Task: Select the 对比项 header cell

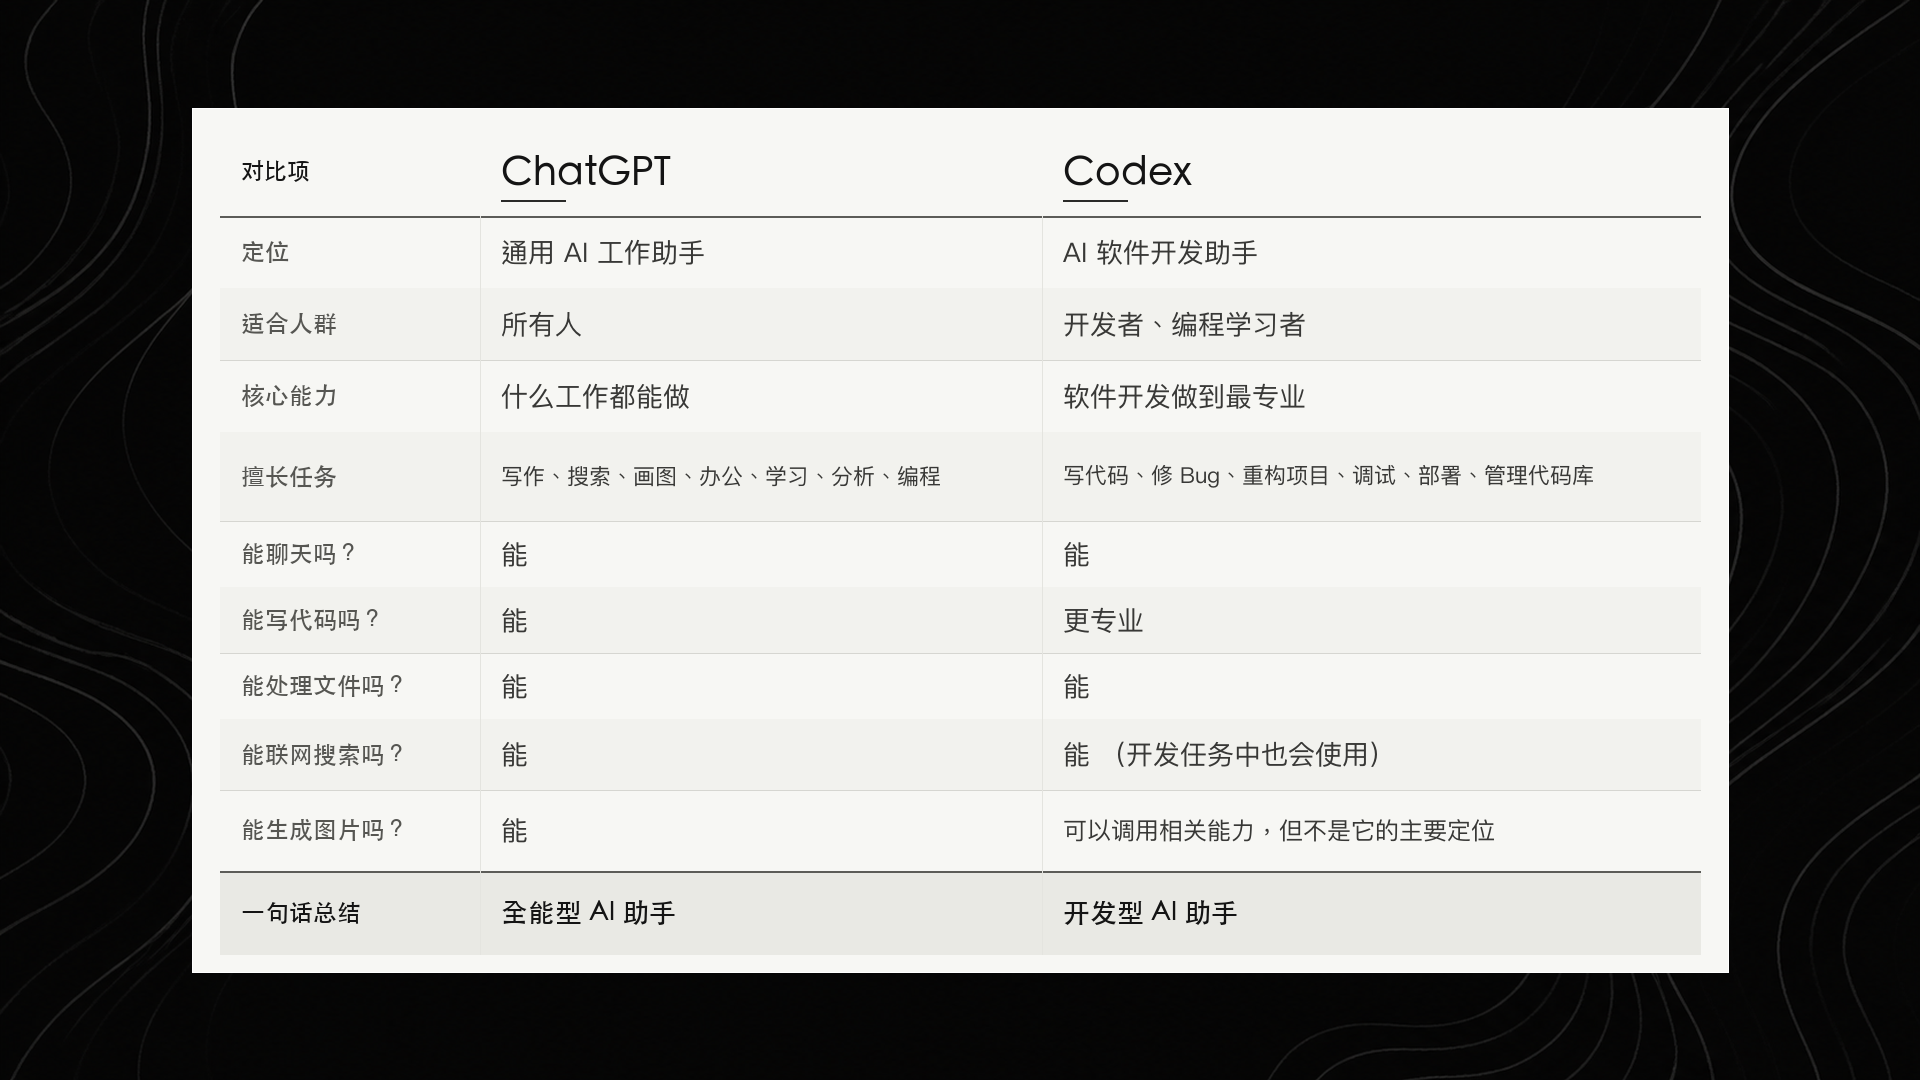Action: (x=275, y=171)
